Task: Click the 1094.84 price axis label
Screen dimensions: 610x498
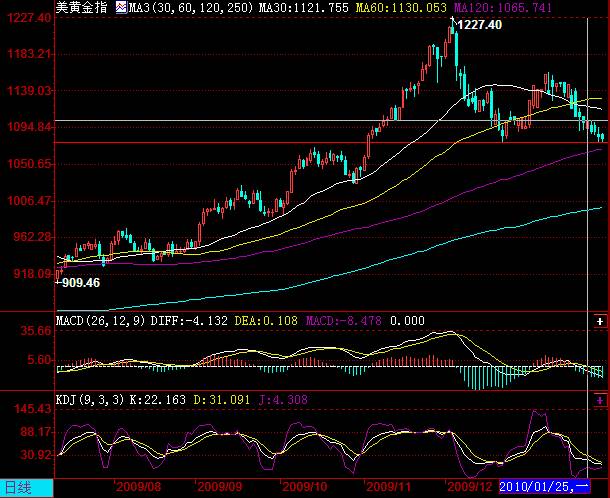Action: pos(30,127)
